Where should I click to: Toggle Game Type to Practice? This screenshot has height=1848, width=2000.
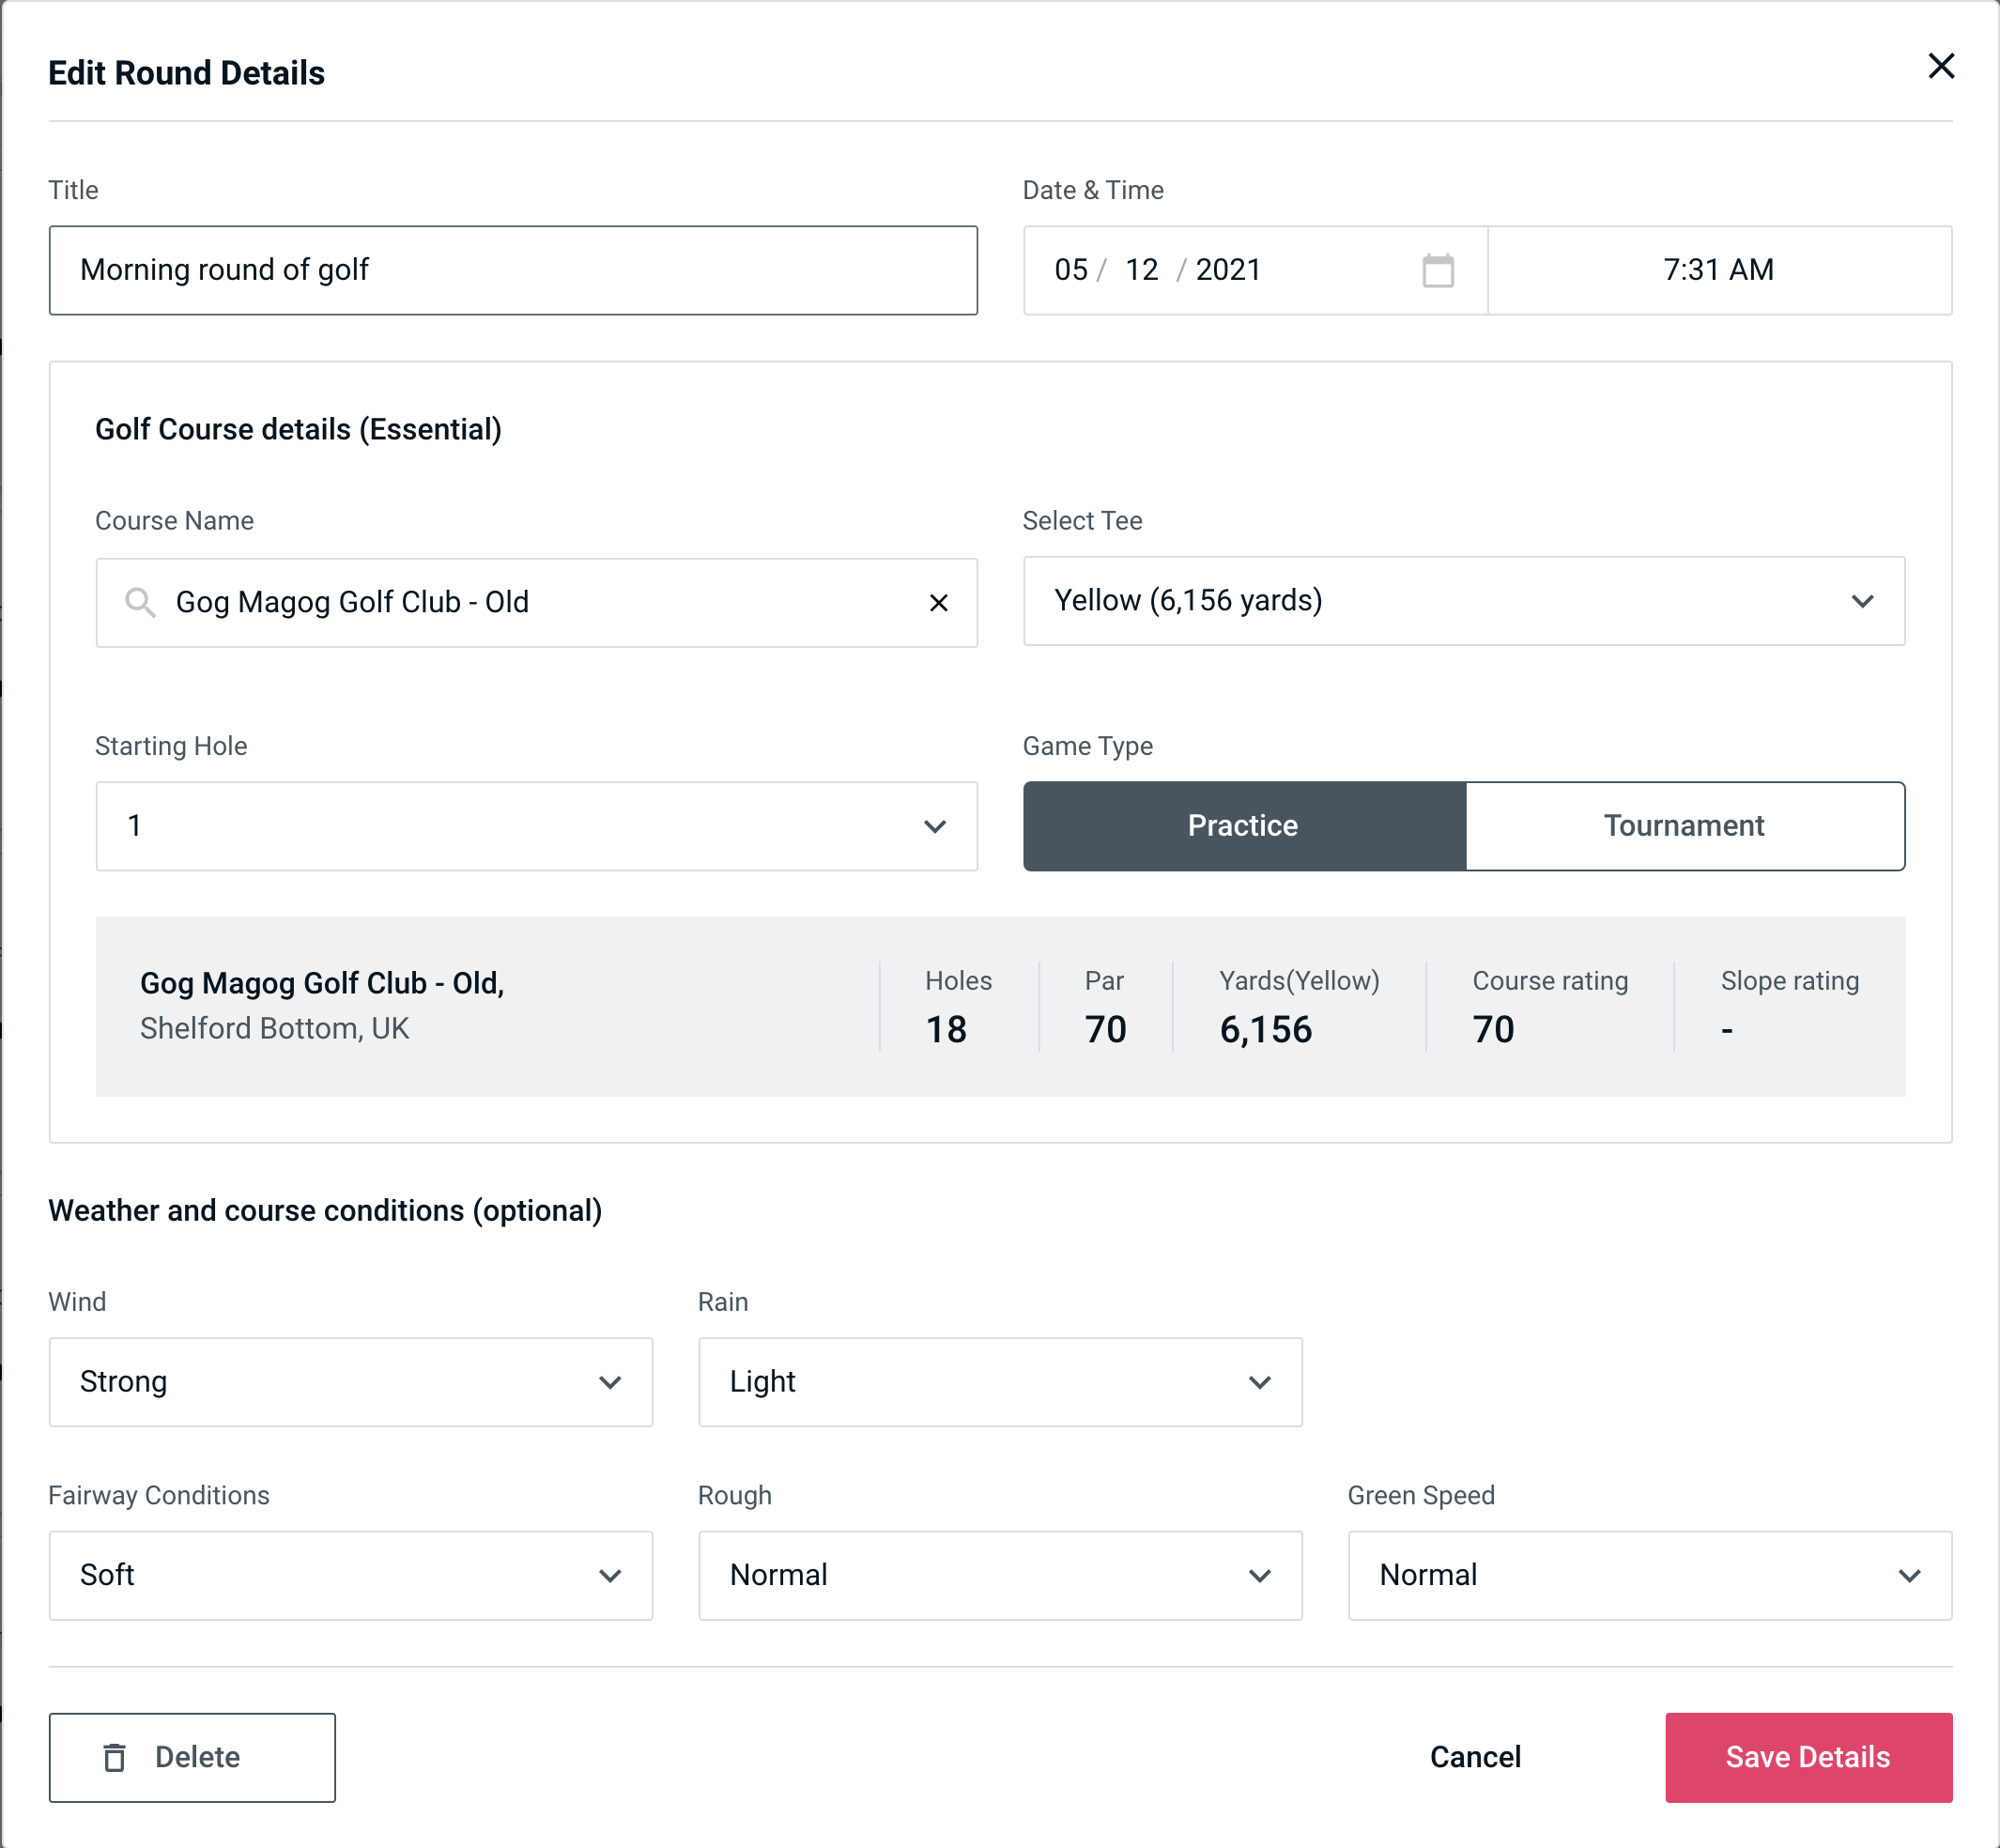(x=1244, y=825)
